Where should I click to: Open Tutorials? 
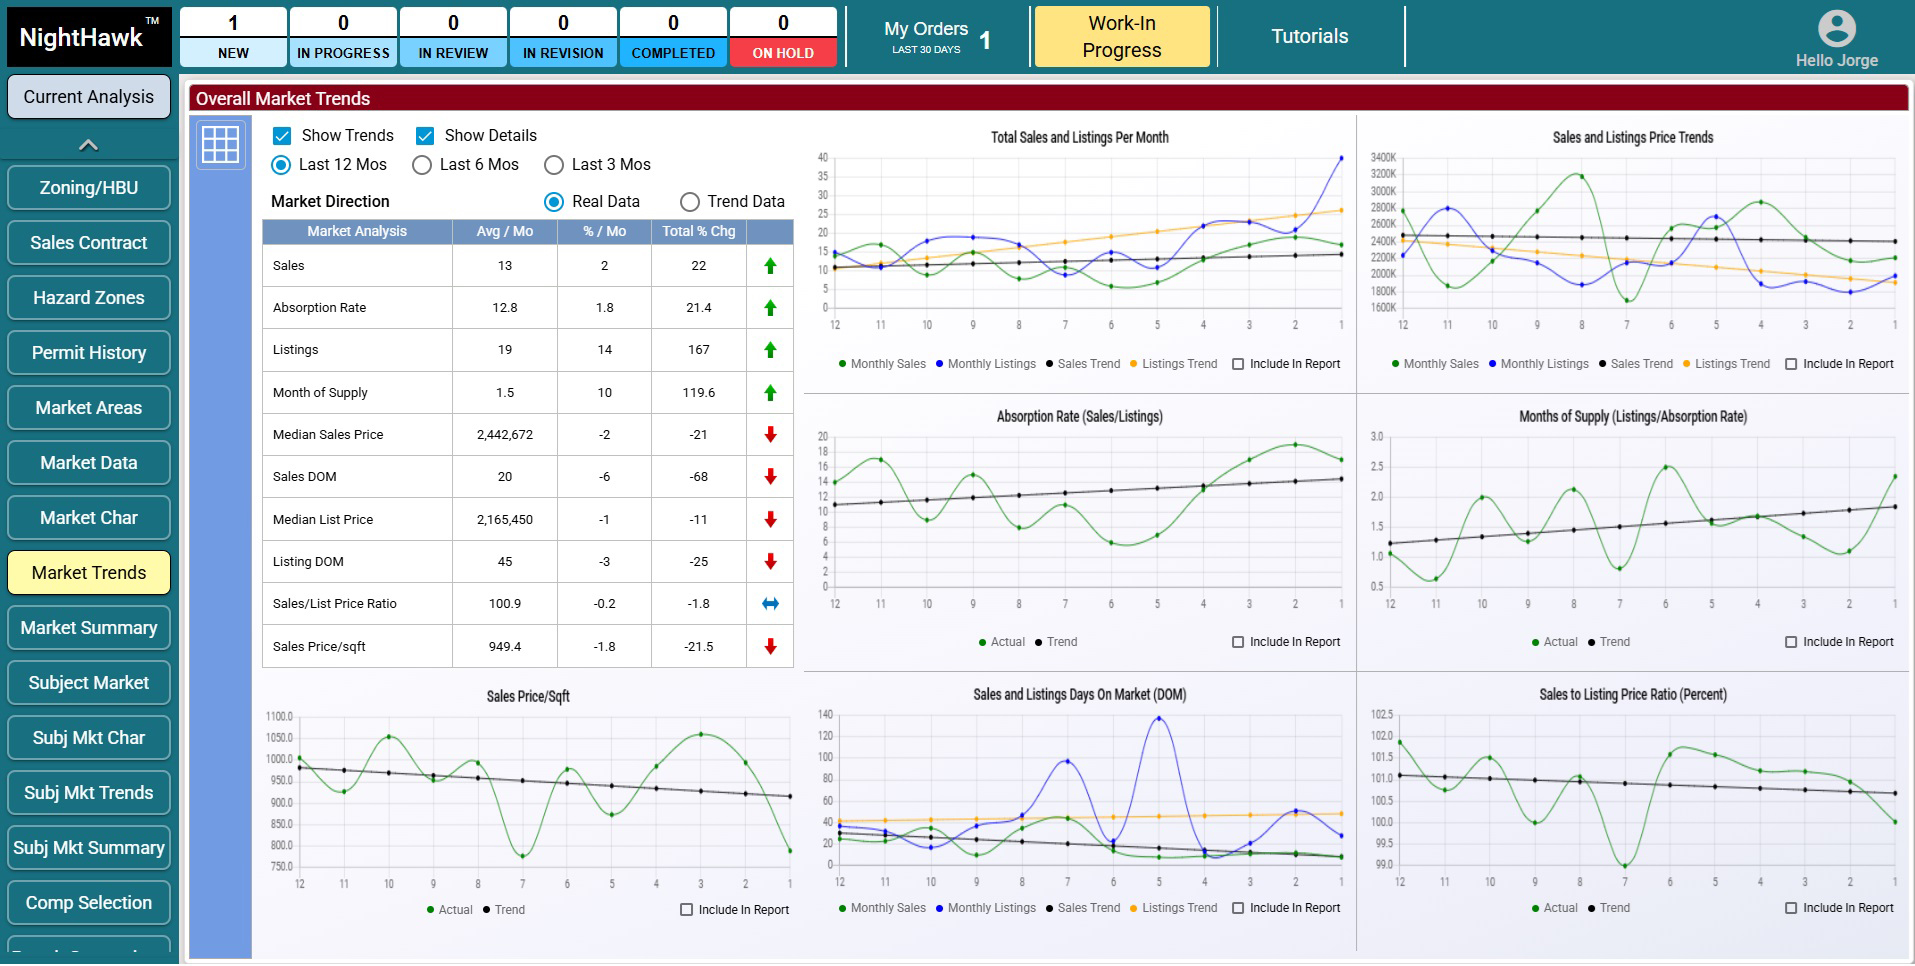pyautogui.click(x=1310, y=37)
